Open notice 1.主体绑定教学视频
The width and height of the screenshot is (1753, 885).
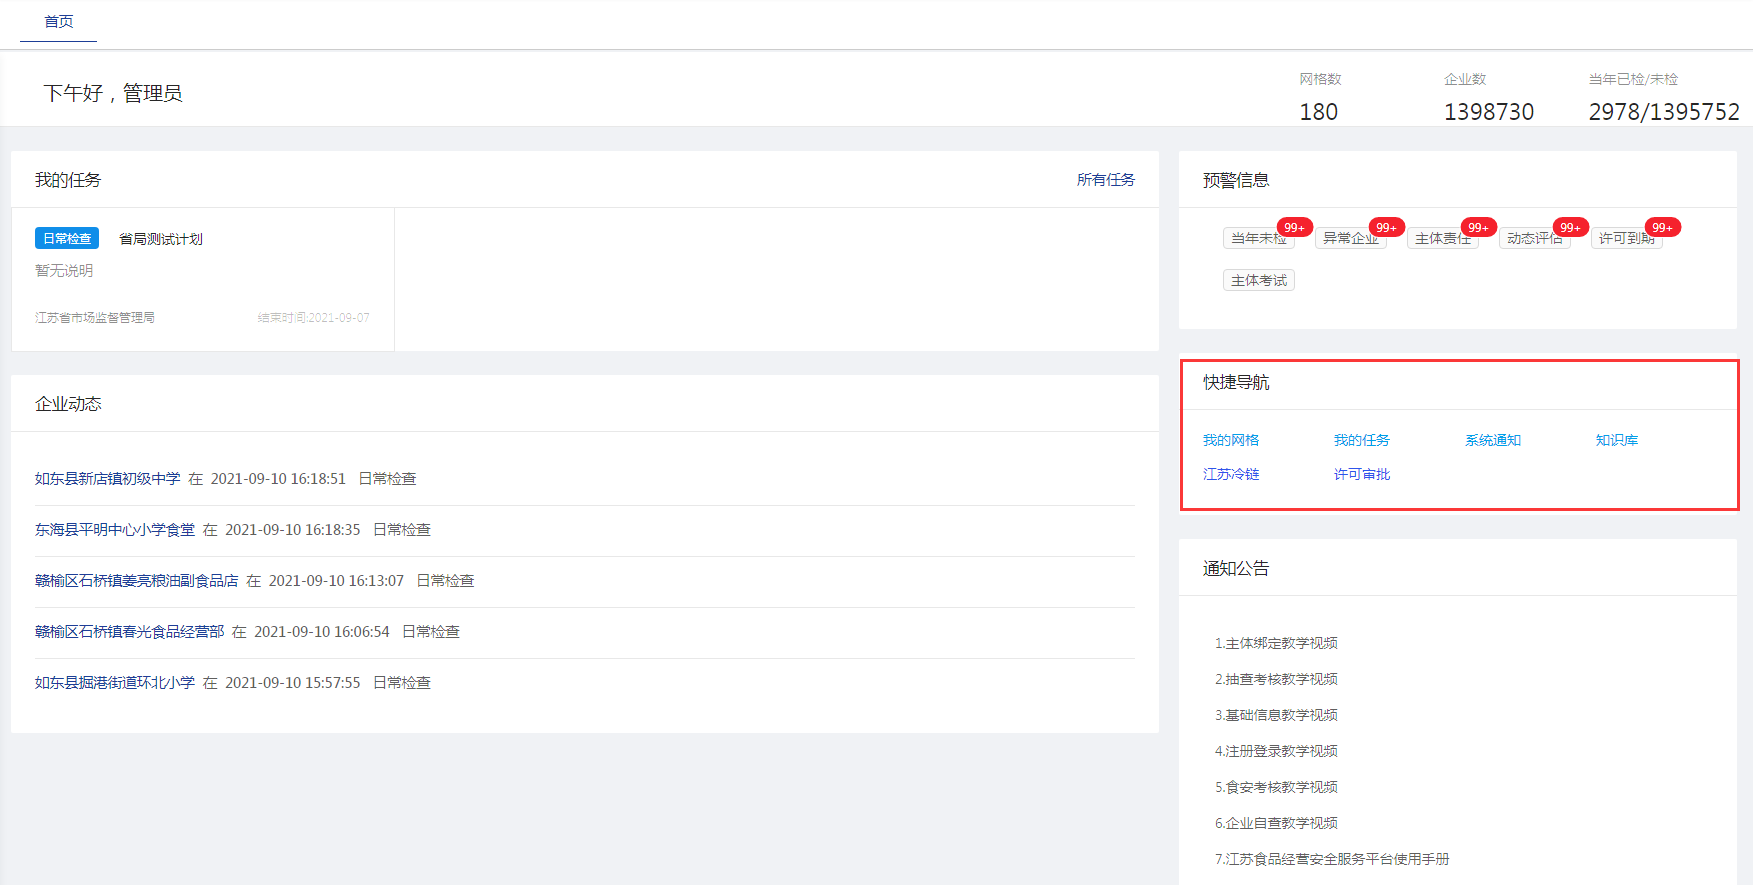tap(1276, 643)
